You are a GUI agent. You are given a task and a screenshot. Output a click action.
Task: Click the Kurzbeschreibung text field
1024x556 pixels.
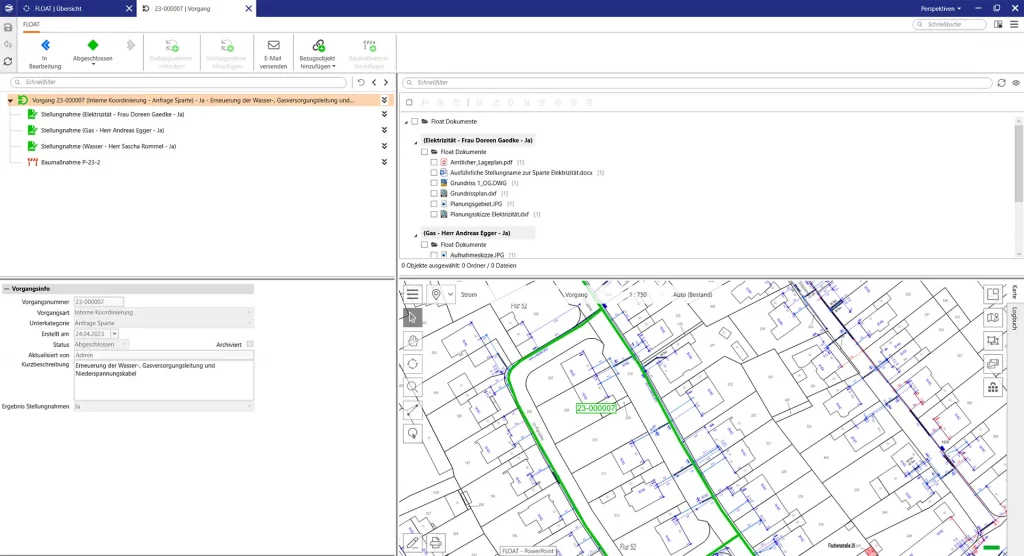pos(164,380)
